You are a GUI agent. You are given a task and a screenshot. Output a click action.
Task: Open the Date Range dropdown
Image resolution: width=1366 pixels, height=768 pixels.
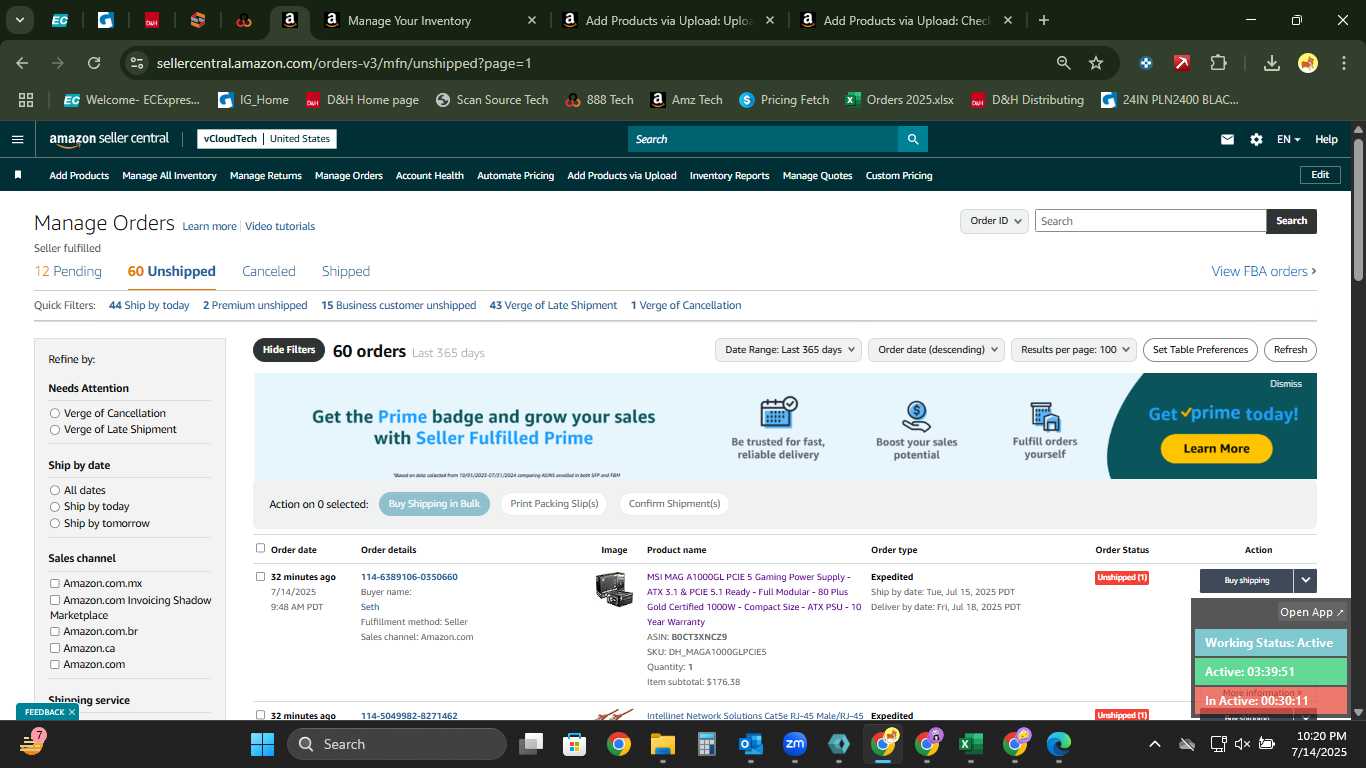click(x=788, y=350)
